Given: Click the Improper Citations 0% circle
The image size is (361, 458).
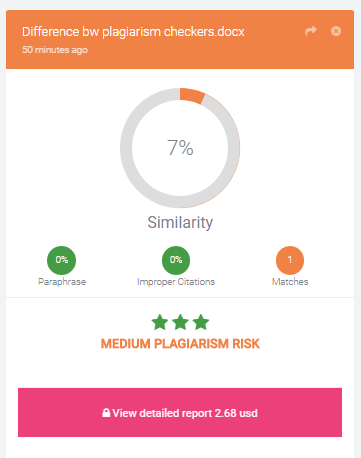Looking at the screenshot, I should pos(176,260).
